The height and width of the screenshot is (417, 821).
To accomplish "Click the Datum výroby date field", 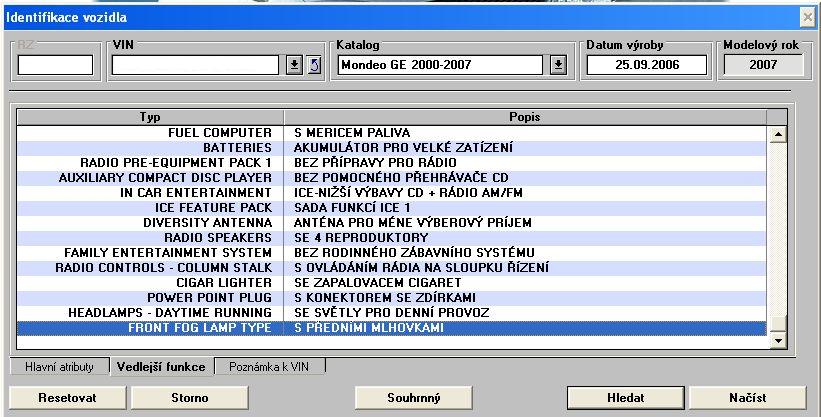I will tap(646, 65).
